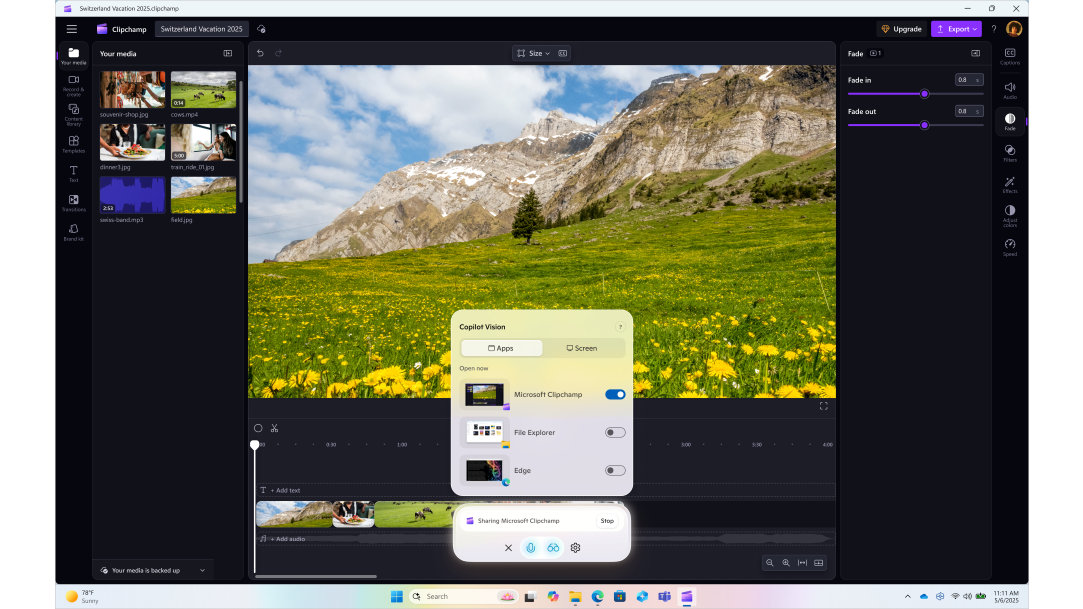Click the Upgrade button

[x=901, y=29]
